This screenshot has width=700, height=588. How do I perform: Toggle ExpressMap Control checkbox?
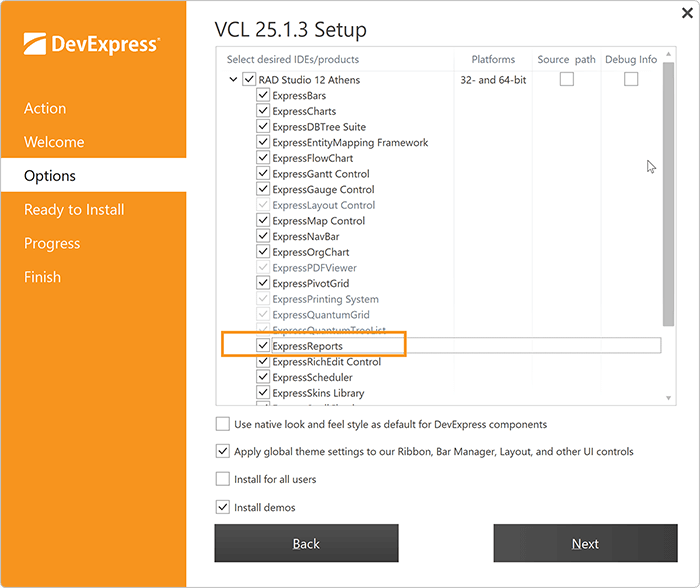(x=263, y=220)
